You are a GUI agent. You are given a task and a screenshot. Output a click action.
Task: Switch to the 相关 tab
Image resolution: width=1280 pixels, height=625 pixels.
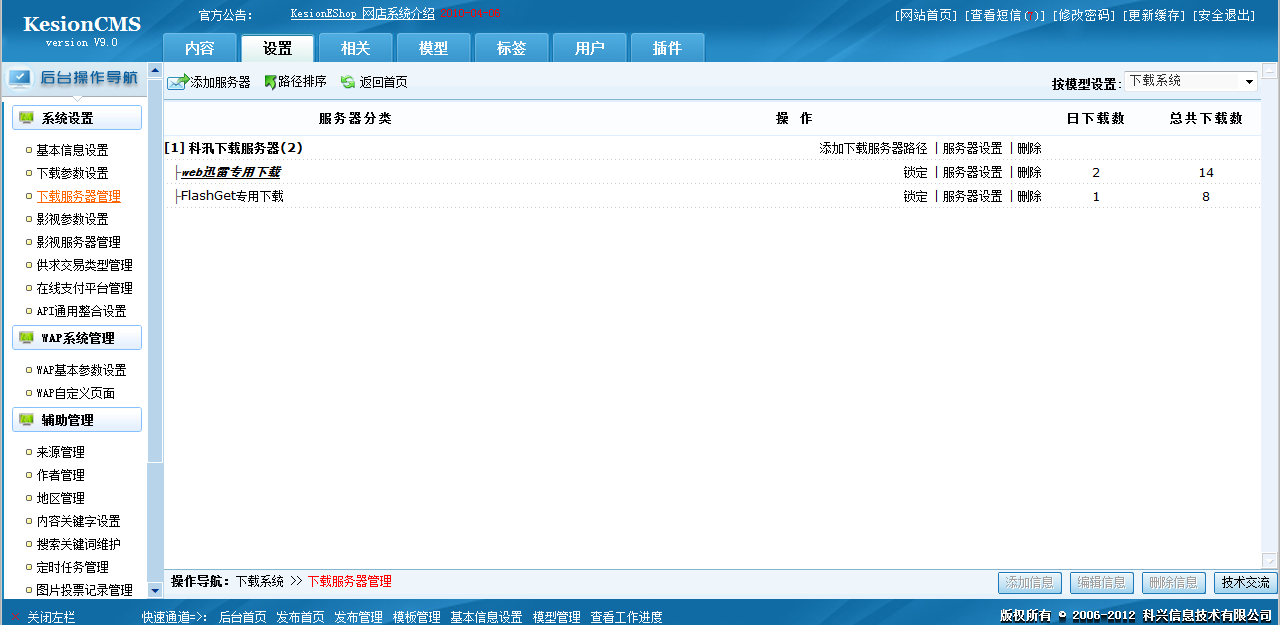click(356, 48)
